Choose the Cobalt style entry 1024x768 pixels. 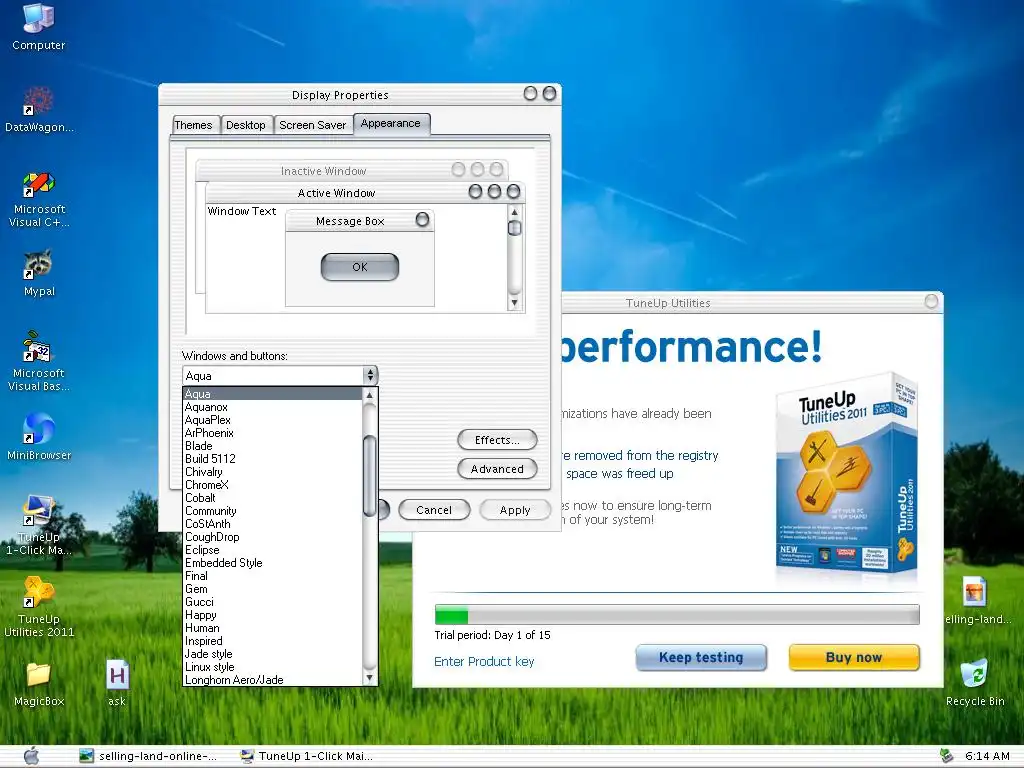pos(272,498)
